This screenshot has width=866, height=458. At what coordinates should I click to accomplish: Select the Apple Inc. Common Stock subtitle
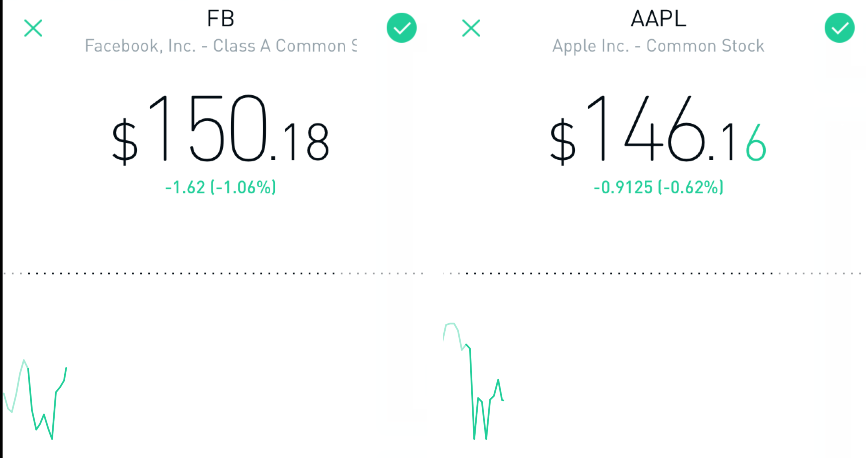658,46
